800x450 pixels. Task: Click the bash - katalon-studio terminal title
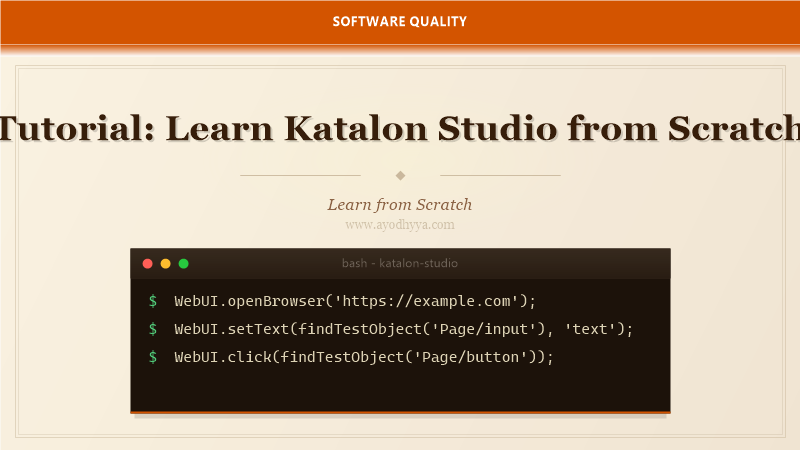coord(399,263)
